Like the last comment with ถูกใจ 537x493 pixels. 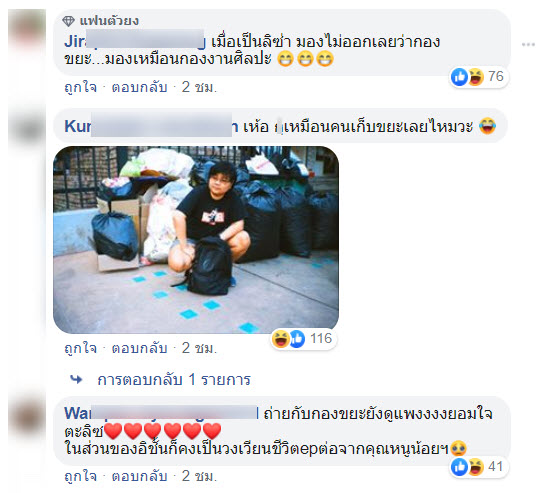pyautogui.click(x=80, y=476)
